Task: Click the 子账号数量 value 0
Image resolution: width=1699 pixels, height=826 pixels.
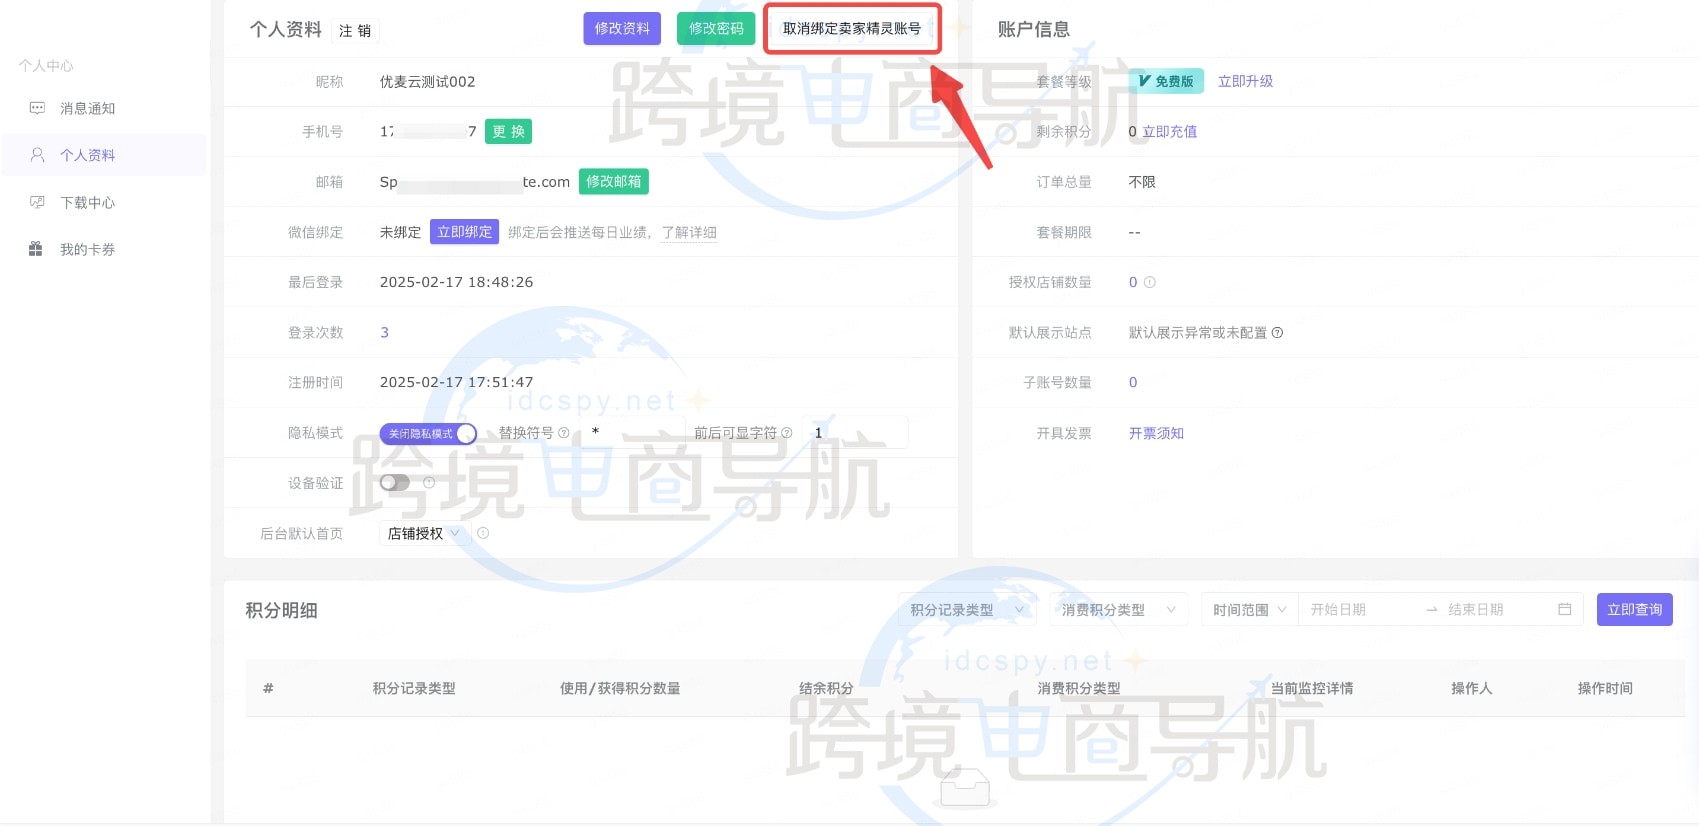Action: click(1133, 382)
